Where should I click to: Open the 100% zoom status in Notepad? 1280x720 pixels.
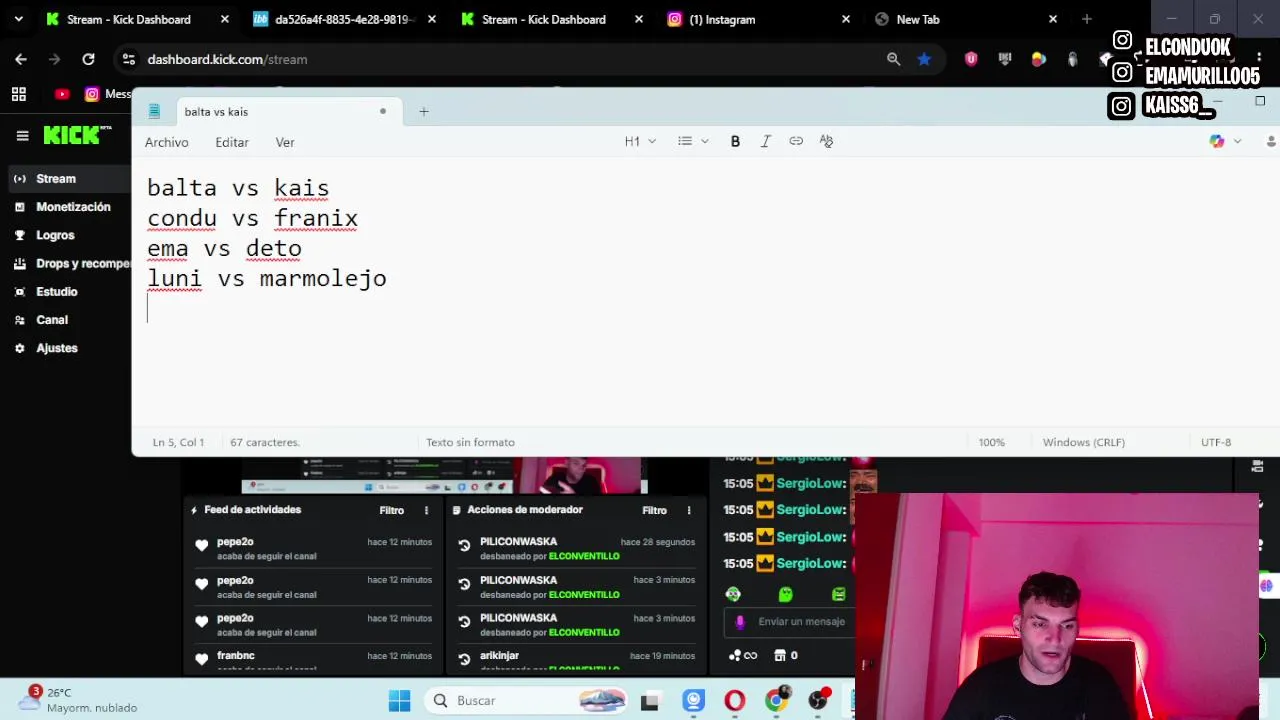click(991, 442)
